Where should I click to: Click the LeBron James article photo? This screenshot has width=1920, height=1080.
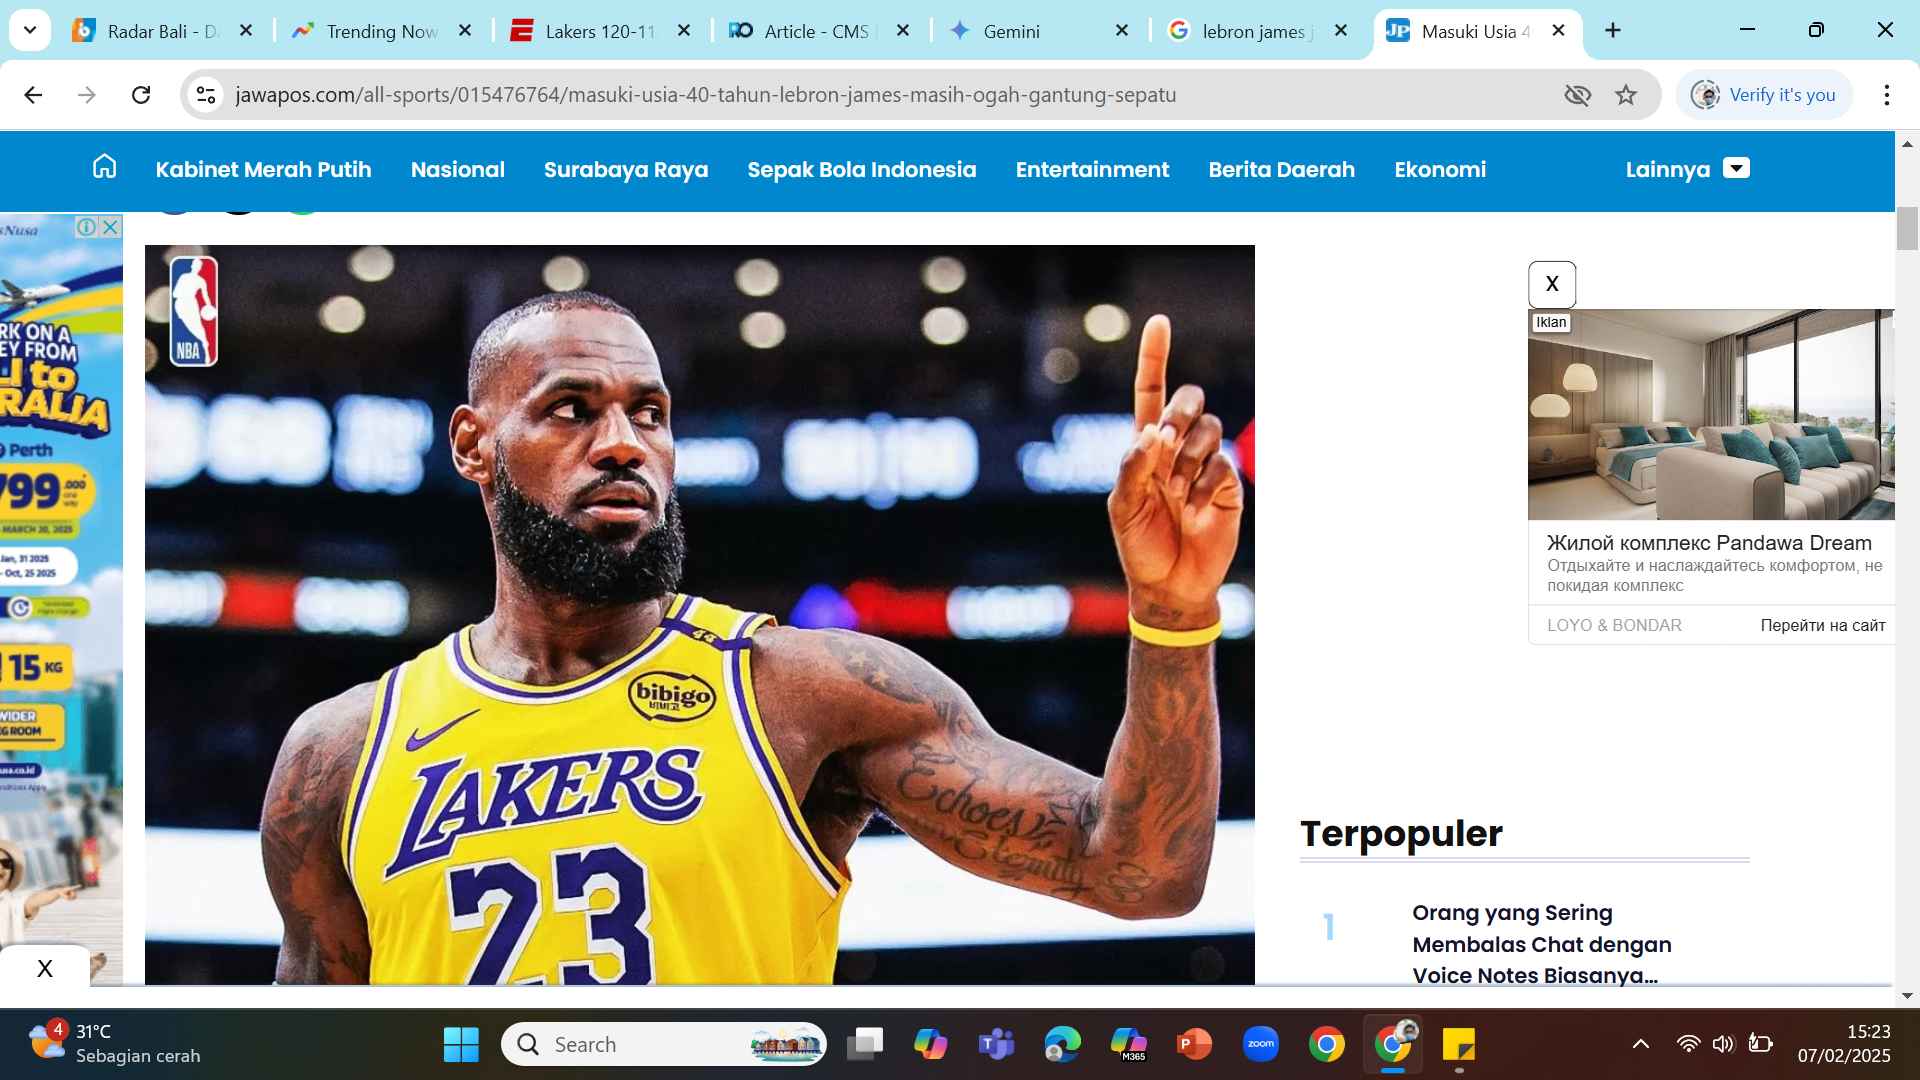[699, 614]
